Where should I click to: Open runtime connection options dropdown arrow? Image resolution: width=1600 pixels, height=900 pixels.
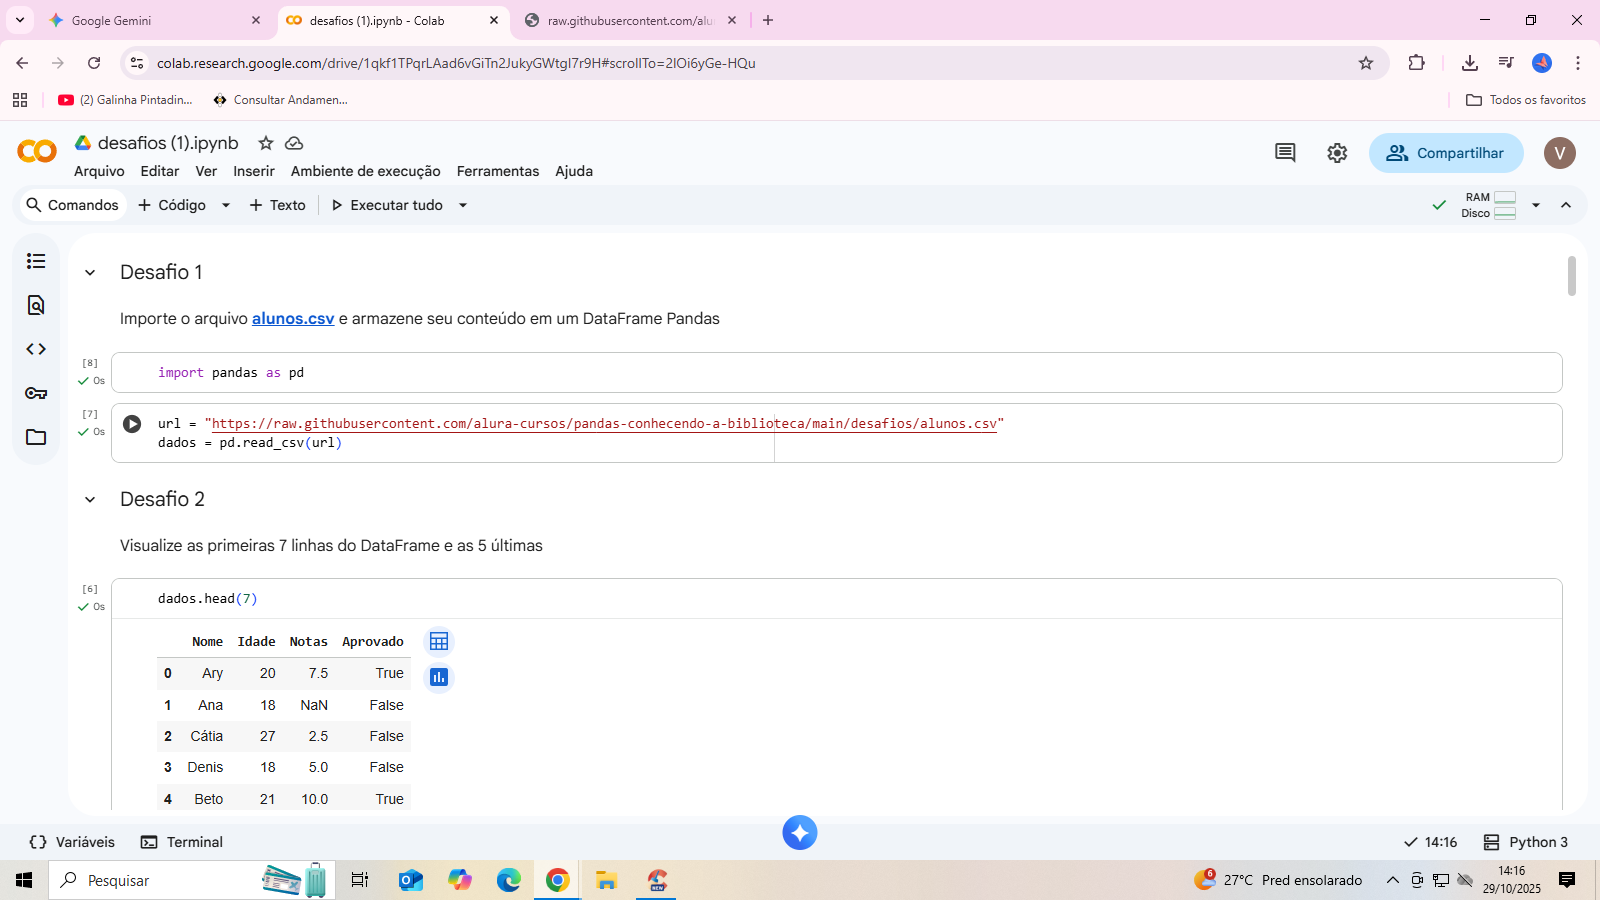(1536, 205)
